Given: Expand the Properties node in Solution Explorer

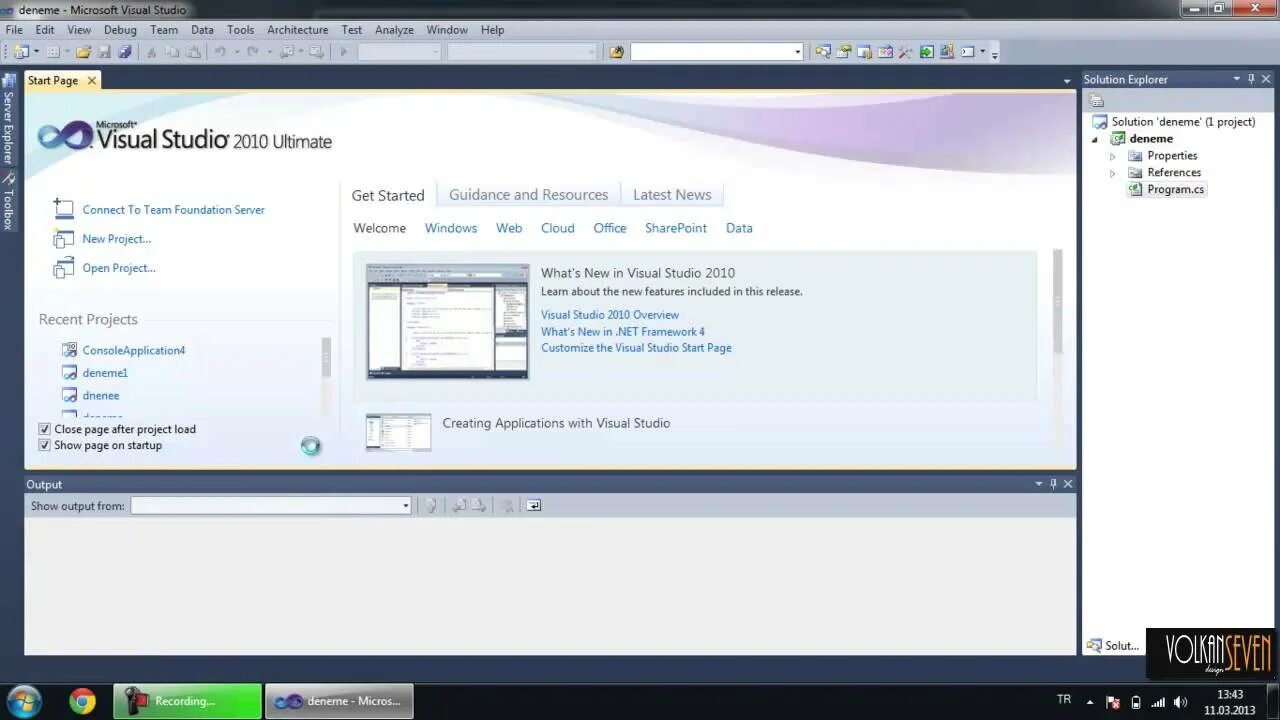Looking at the screenshot, I should (1112, 156).
